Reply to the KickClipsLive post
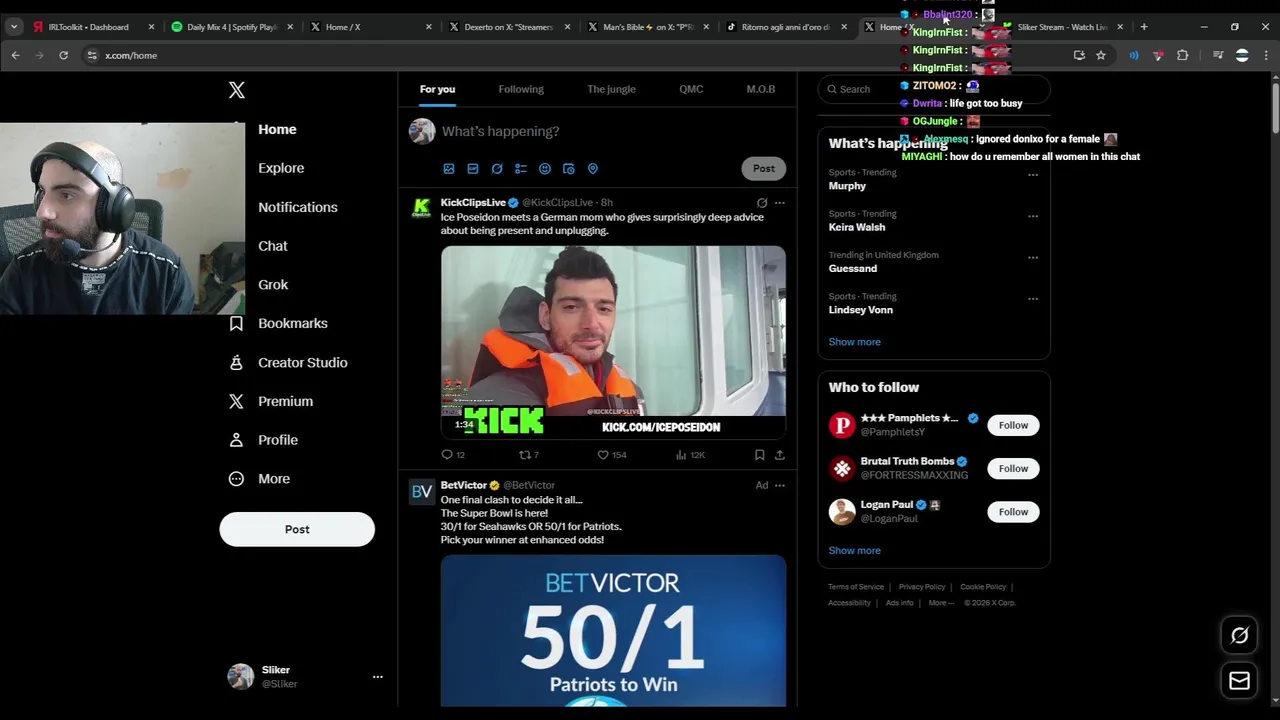Image resolution: width=1280 pixels, height=720 pixels. pos(453,455)
